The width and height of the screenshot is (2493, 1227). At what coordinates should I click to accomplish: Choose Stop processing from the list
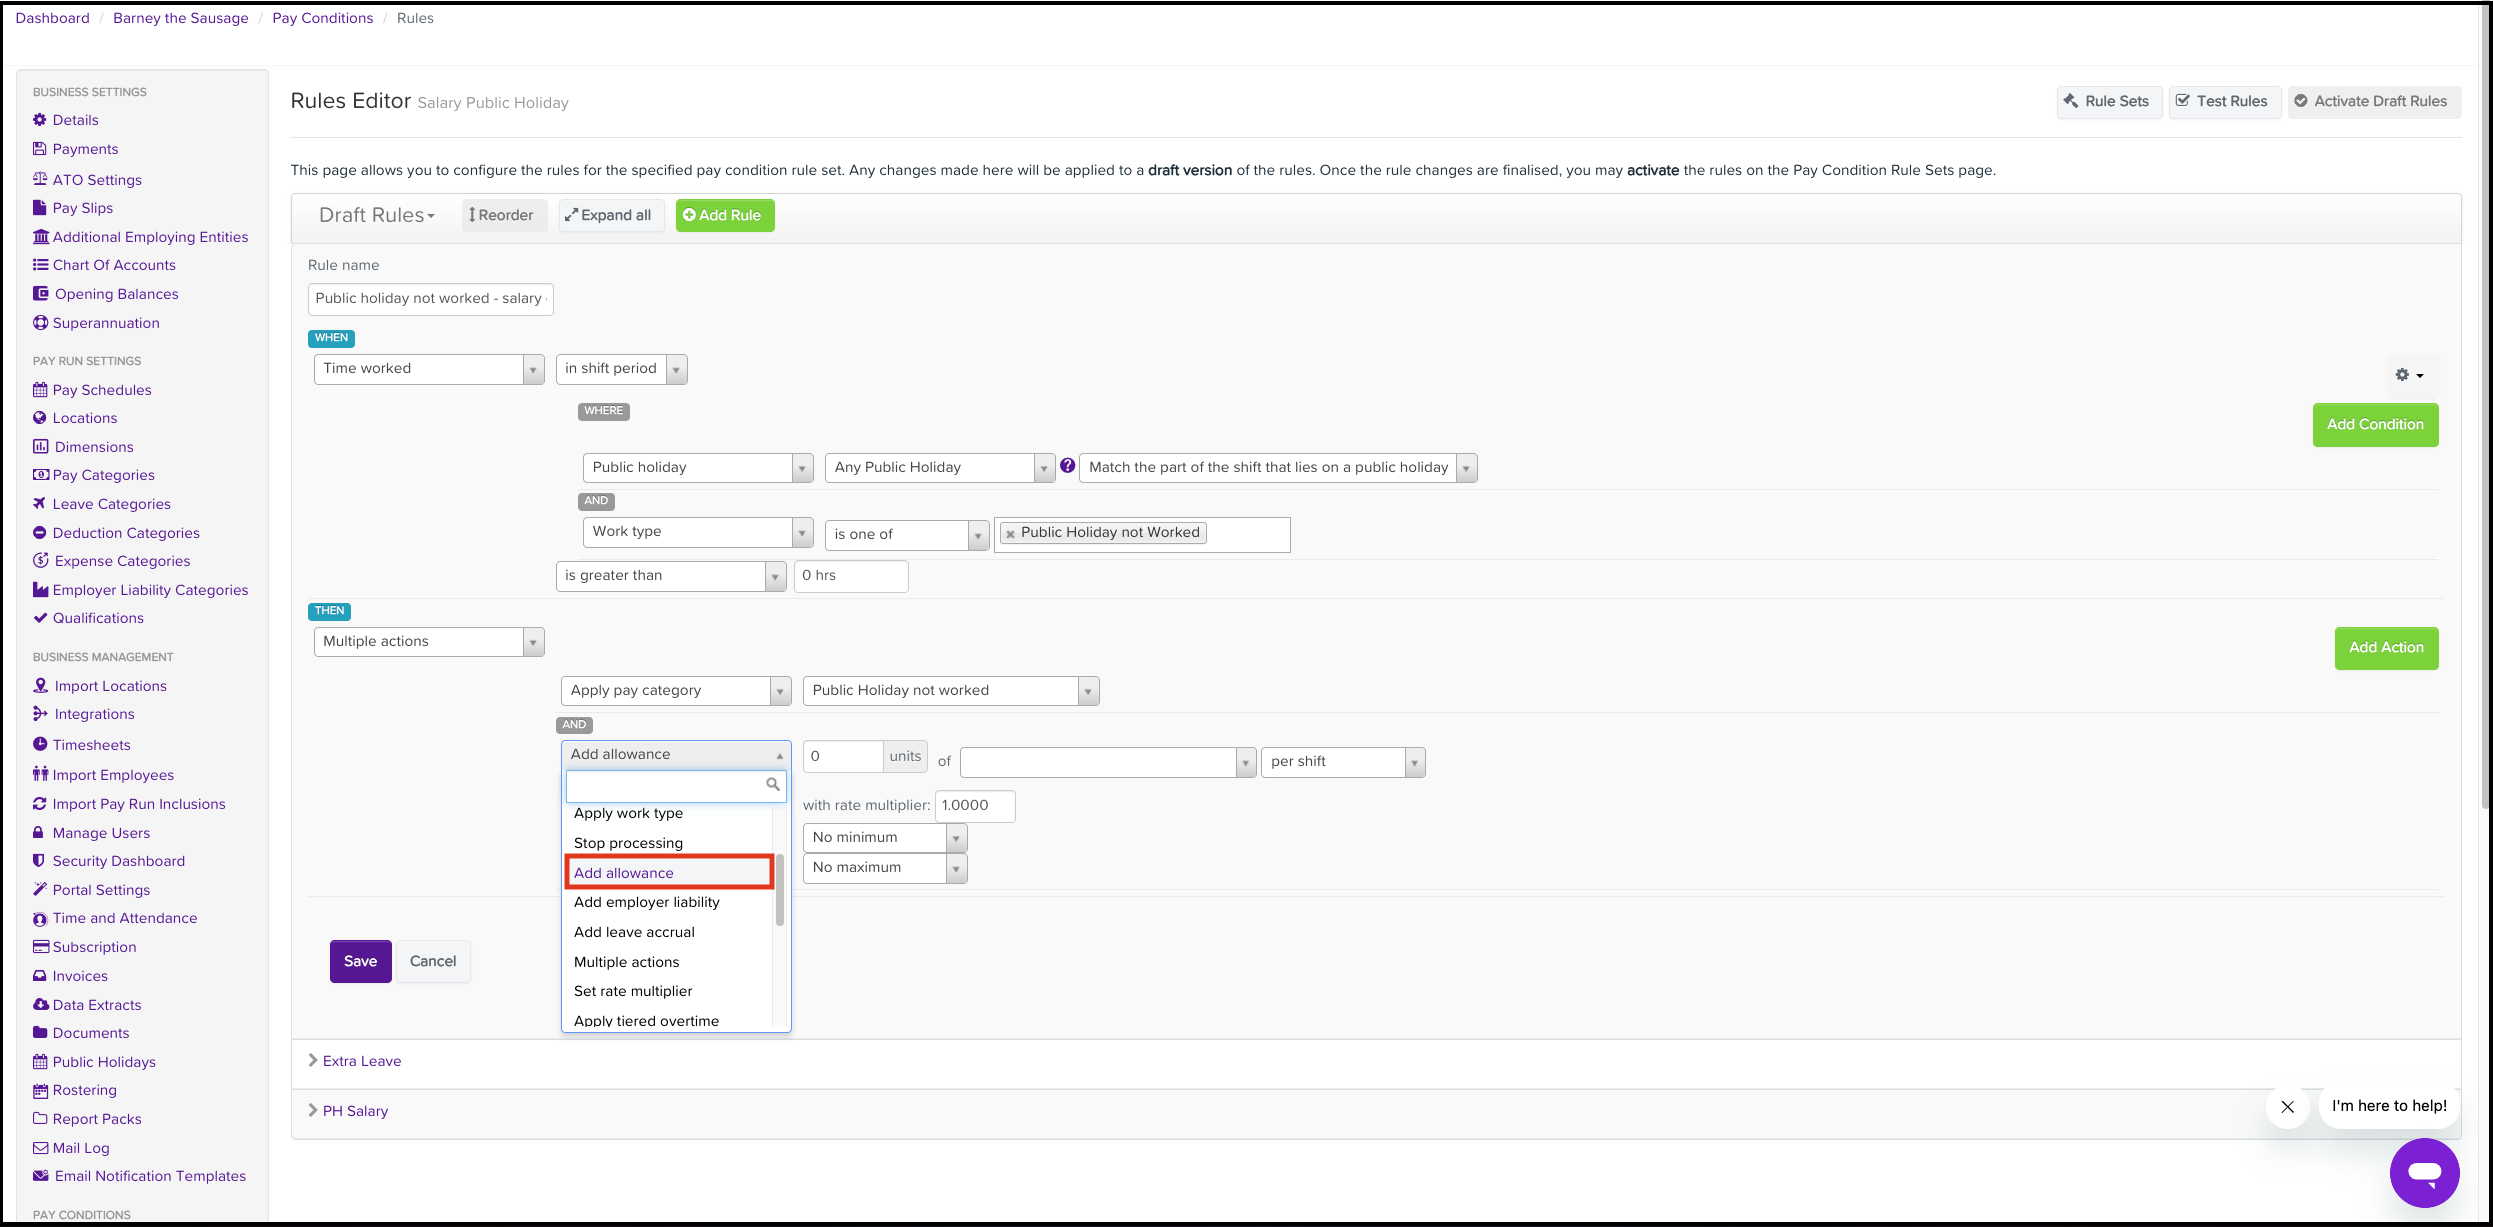click(x=628, y=843)
